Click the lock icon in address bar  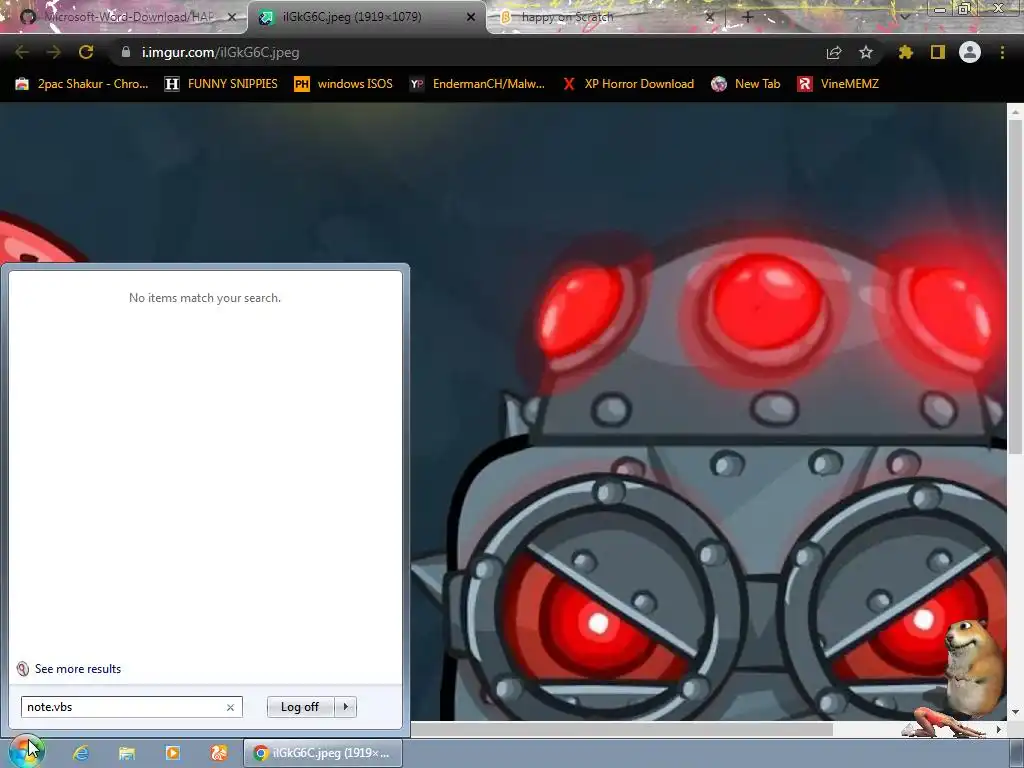coord(126,52)
